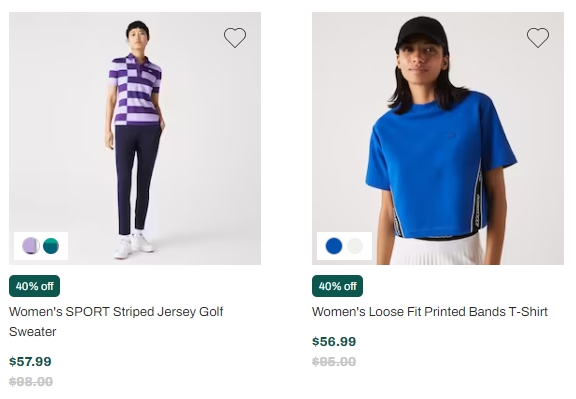Screen dimensions: 576x399
Task: Click the model's black cap in the T-shirt photo
Action: (422, 32)
